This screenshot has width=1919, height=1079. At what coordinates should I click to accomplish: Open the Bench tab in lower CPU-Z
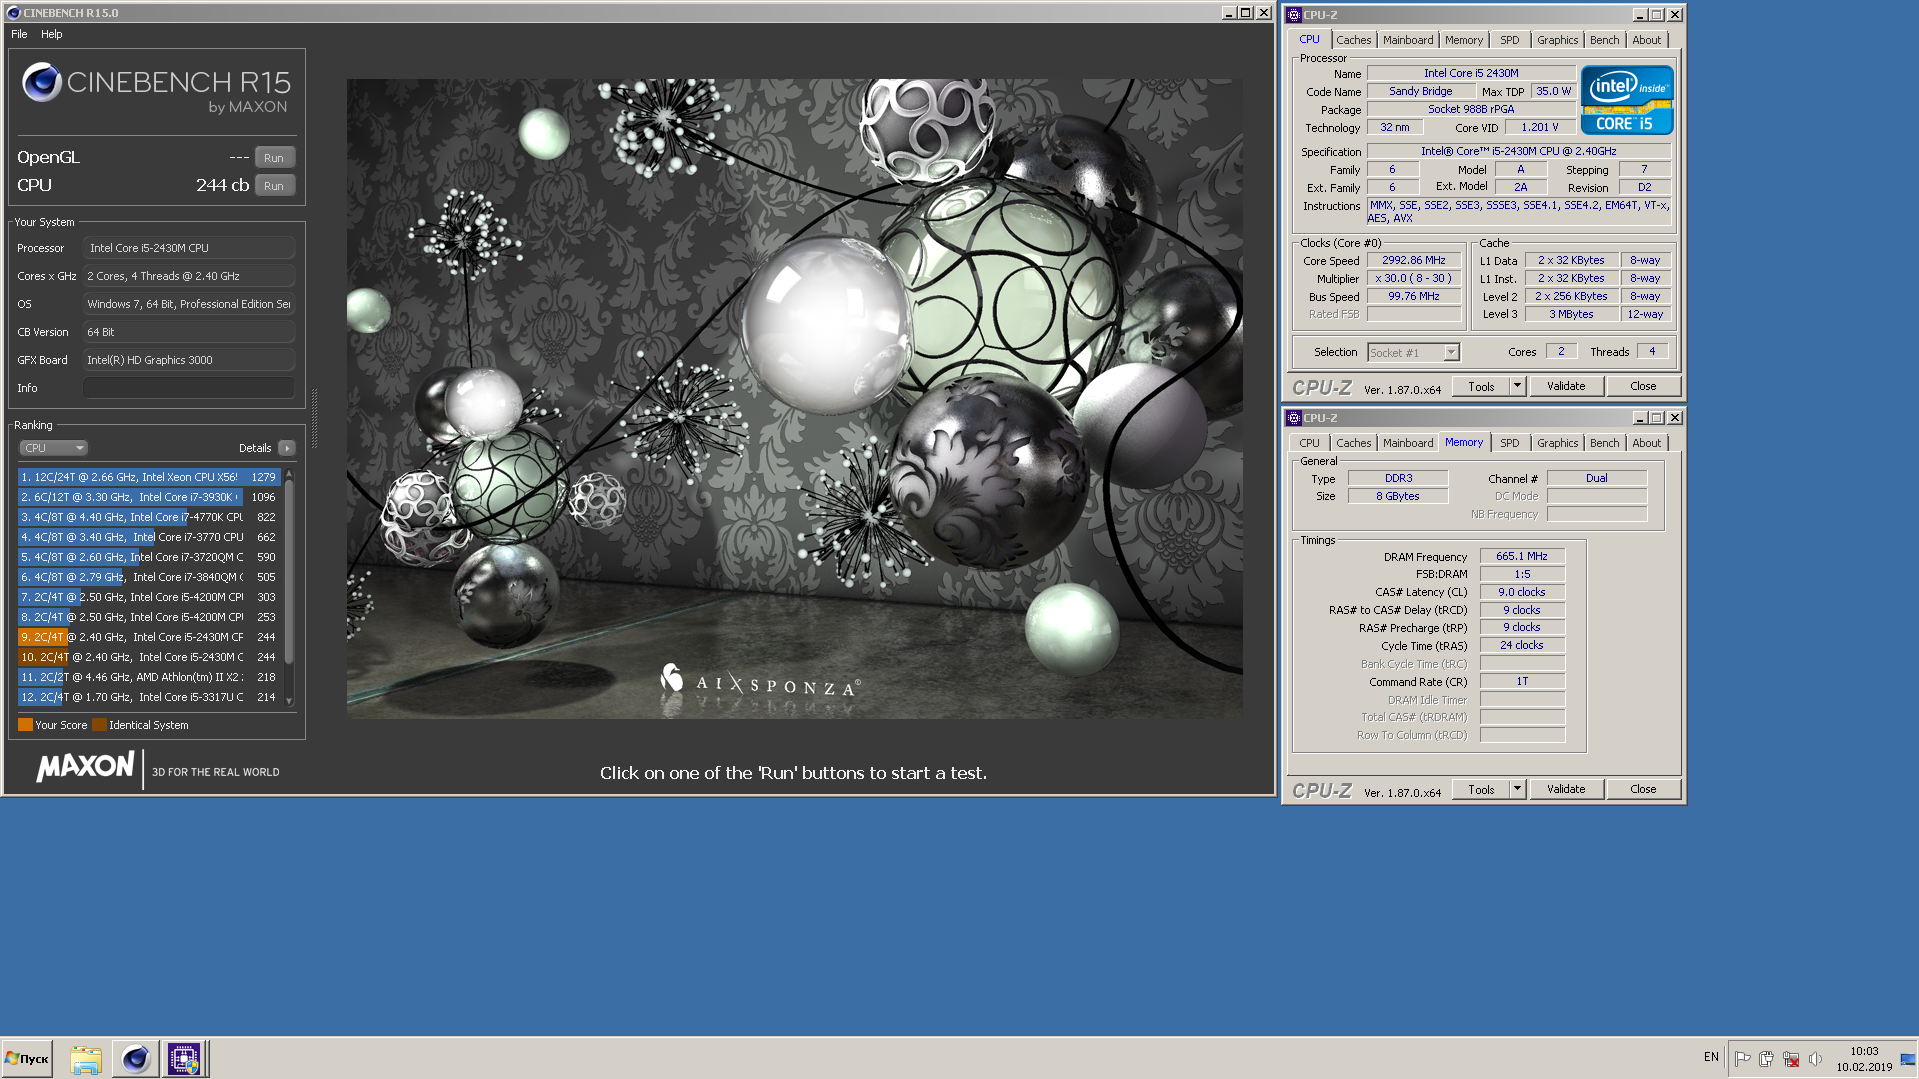pyautogui.click(x=1604, y=443)
